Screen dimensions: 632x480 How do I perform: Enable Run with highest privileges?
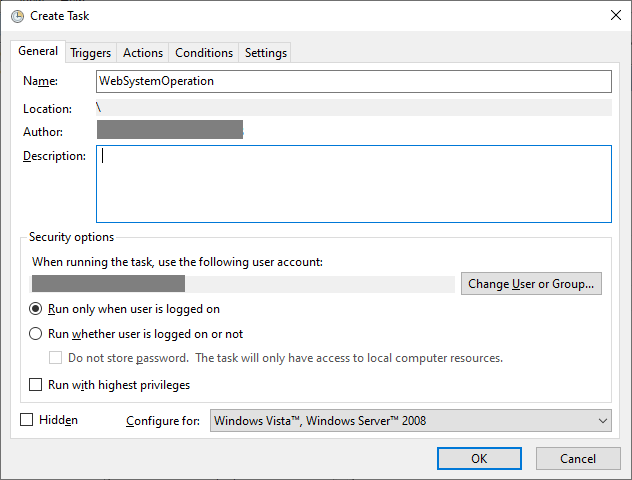coord(36,385)
